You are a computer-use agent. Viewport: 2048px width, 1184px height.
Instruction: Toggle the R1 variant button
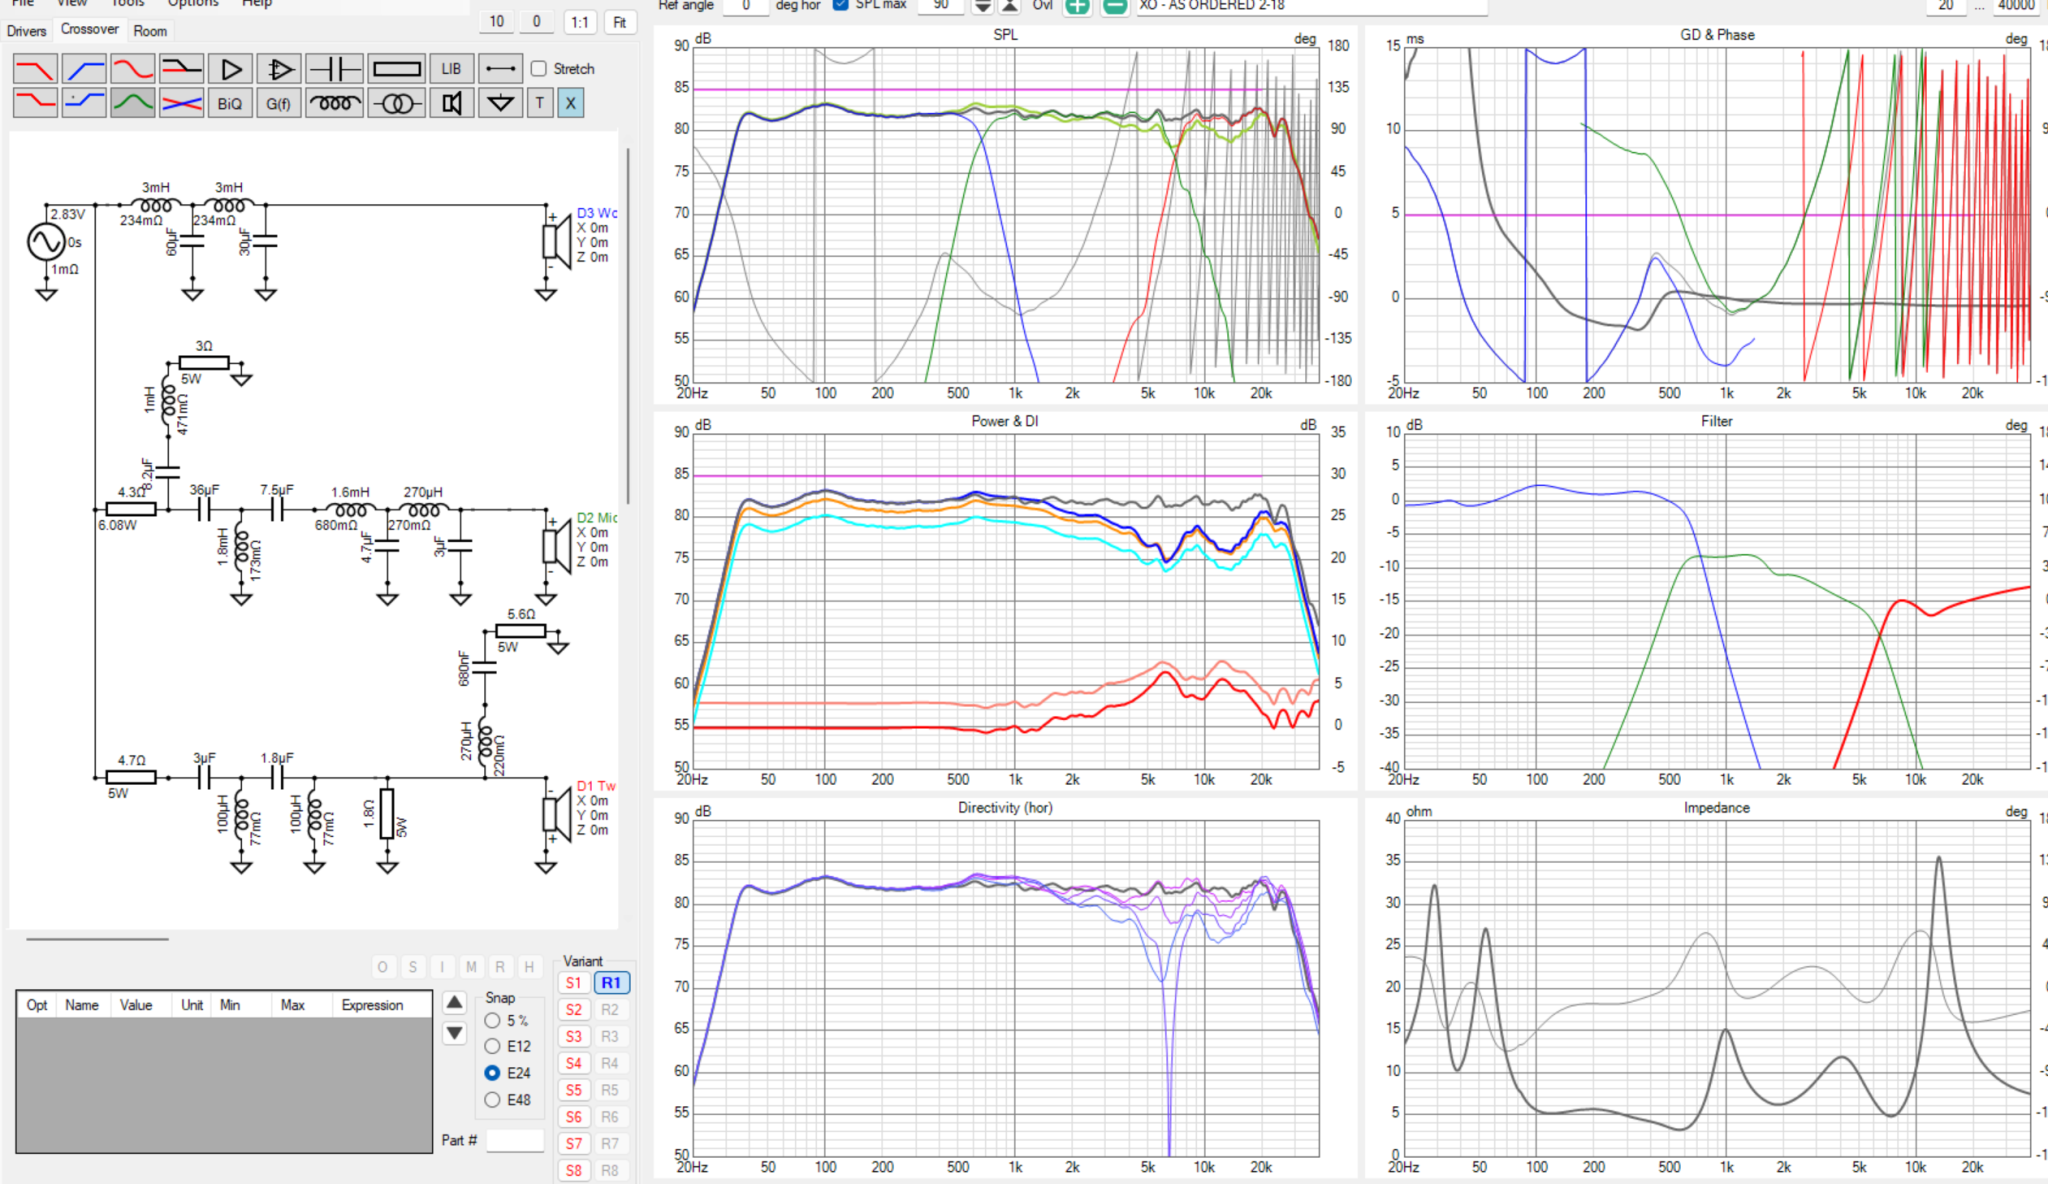pos(611,983)
